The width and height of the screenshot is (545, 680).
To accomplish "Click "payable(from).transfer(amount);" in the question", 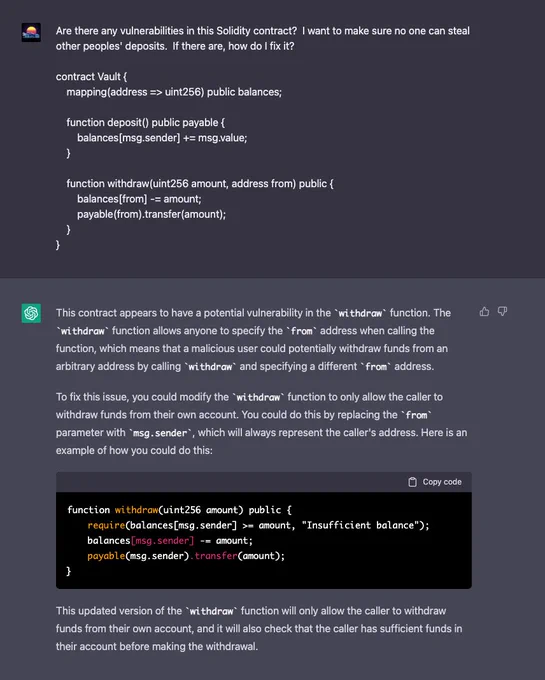I will pyautogui.click(x=151, y=214).
